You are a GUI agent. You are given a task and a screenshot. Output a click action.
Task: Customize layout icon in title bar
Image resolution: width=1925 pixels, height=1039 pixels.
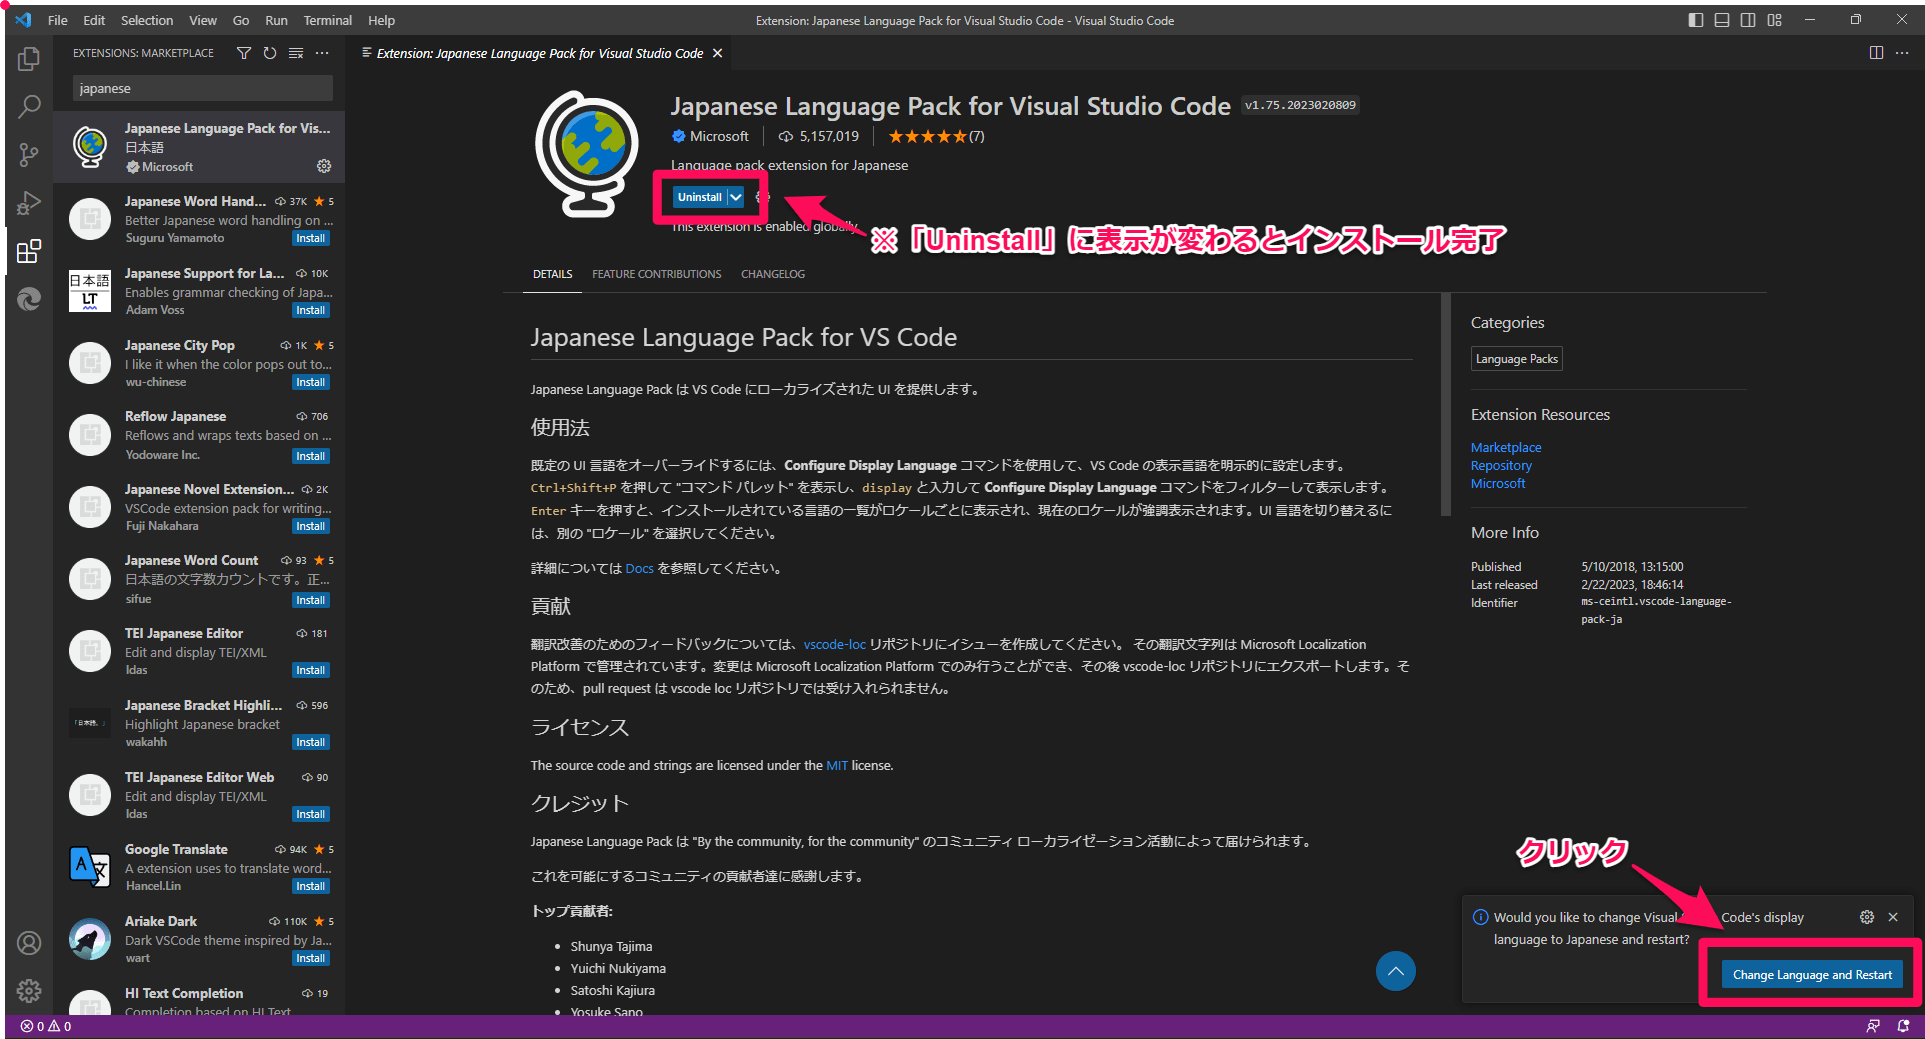pos(1774,20)
